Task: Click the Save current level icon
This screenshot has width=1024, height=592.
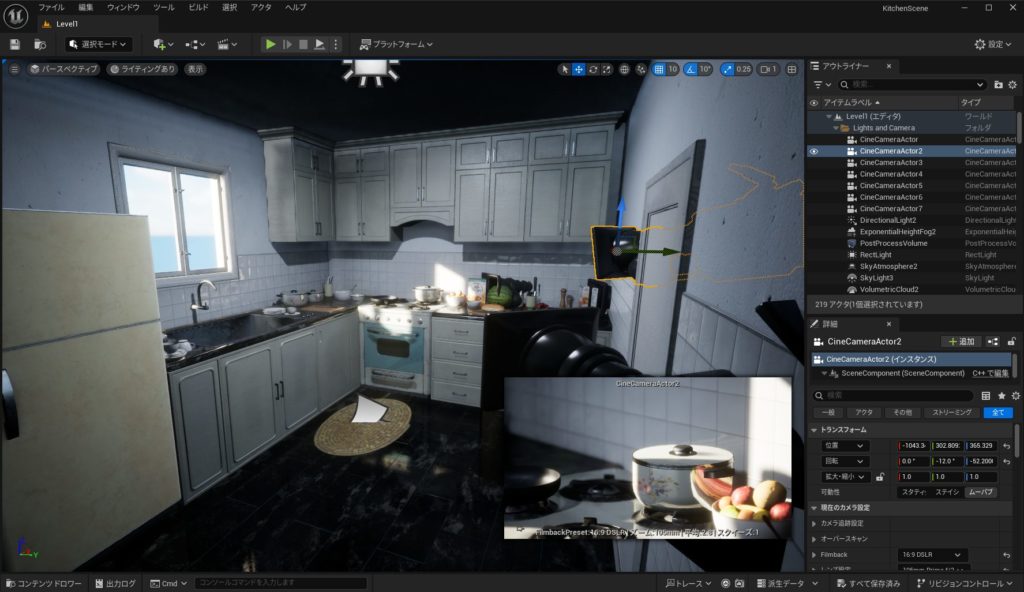Action: (14, 44)
